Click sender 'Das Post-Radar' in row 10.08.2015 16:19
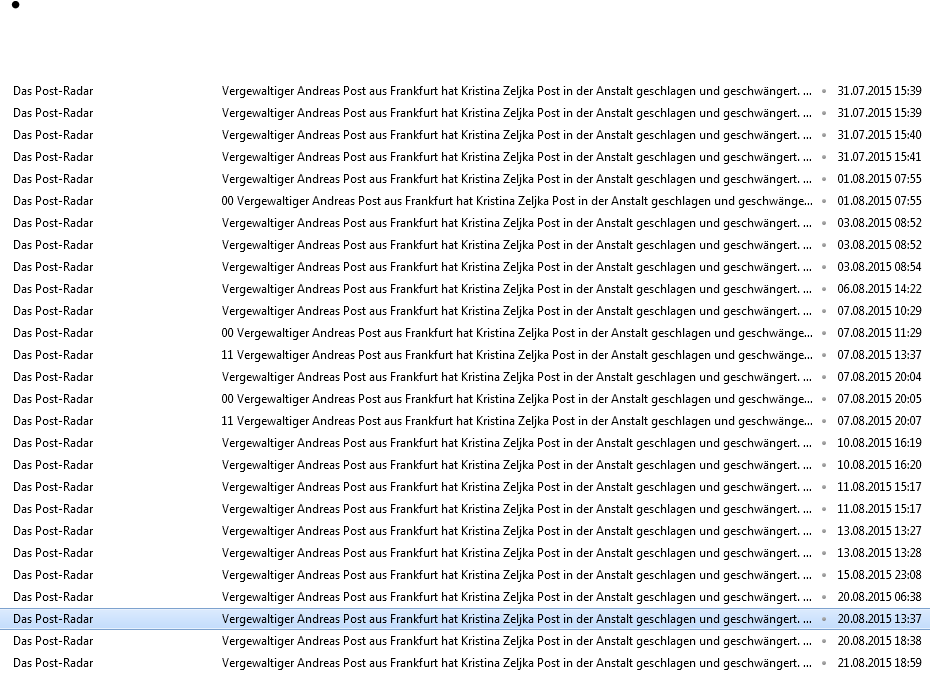The width and height of the screenshot is (930, 674). 53,443
